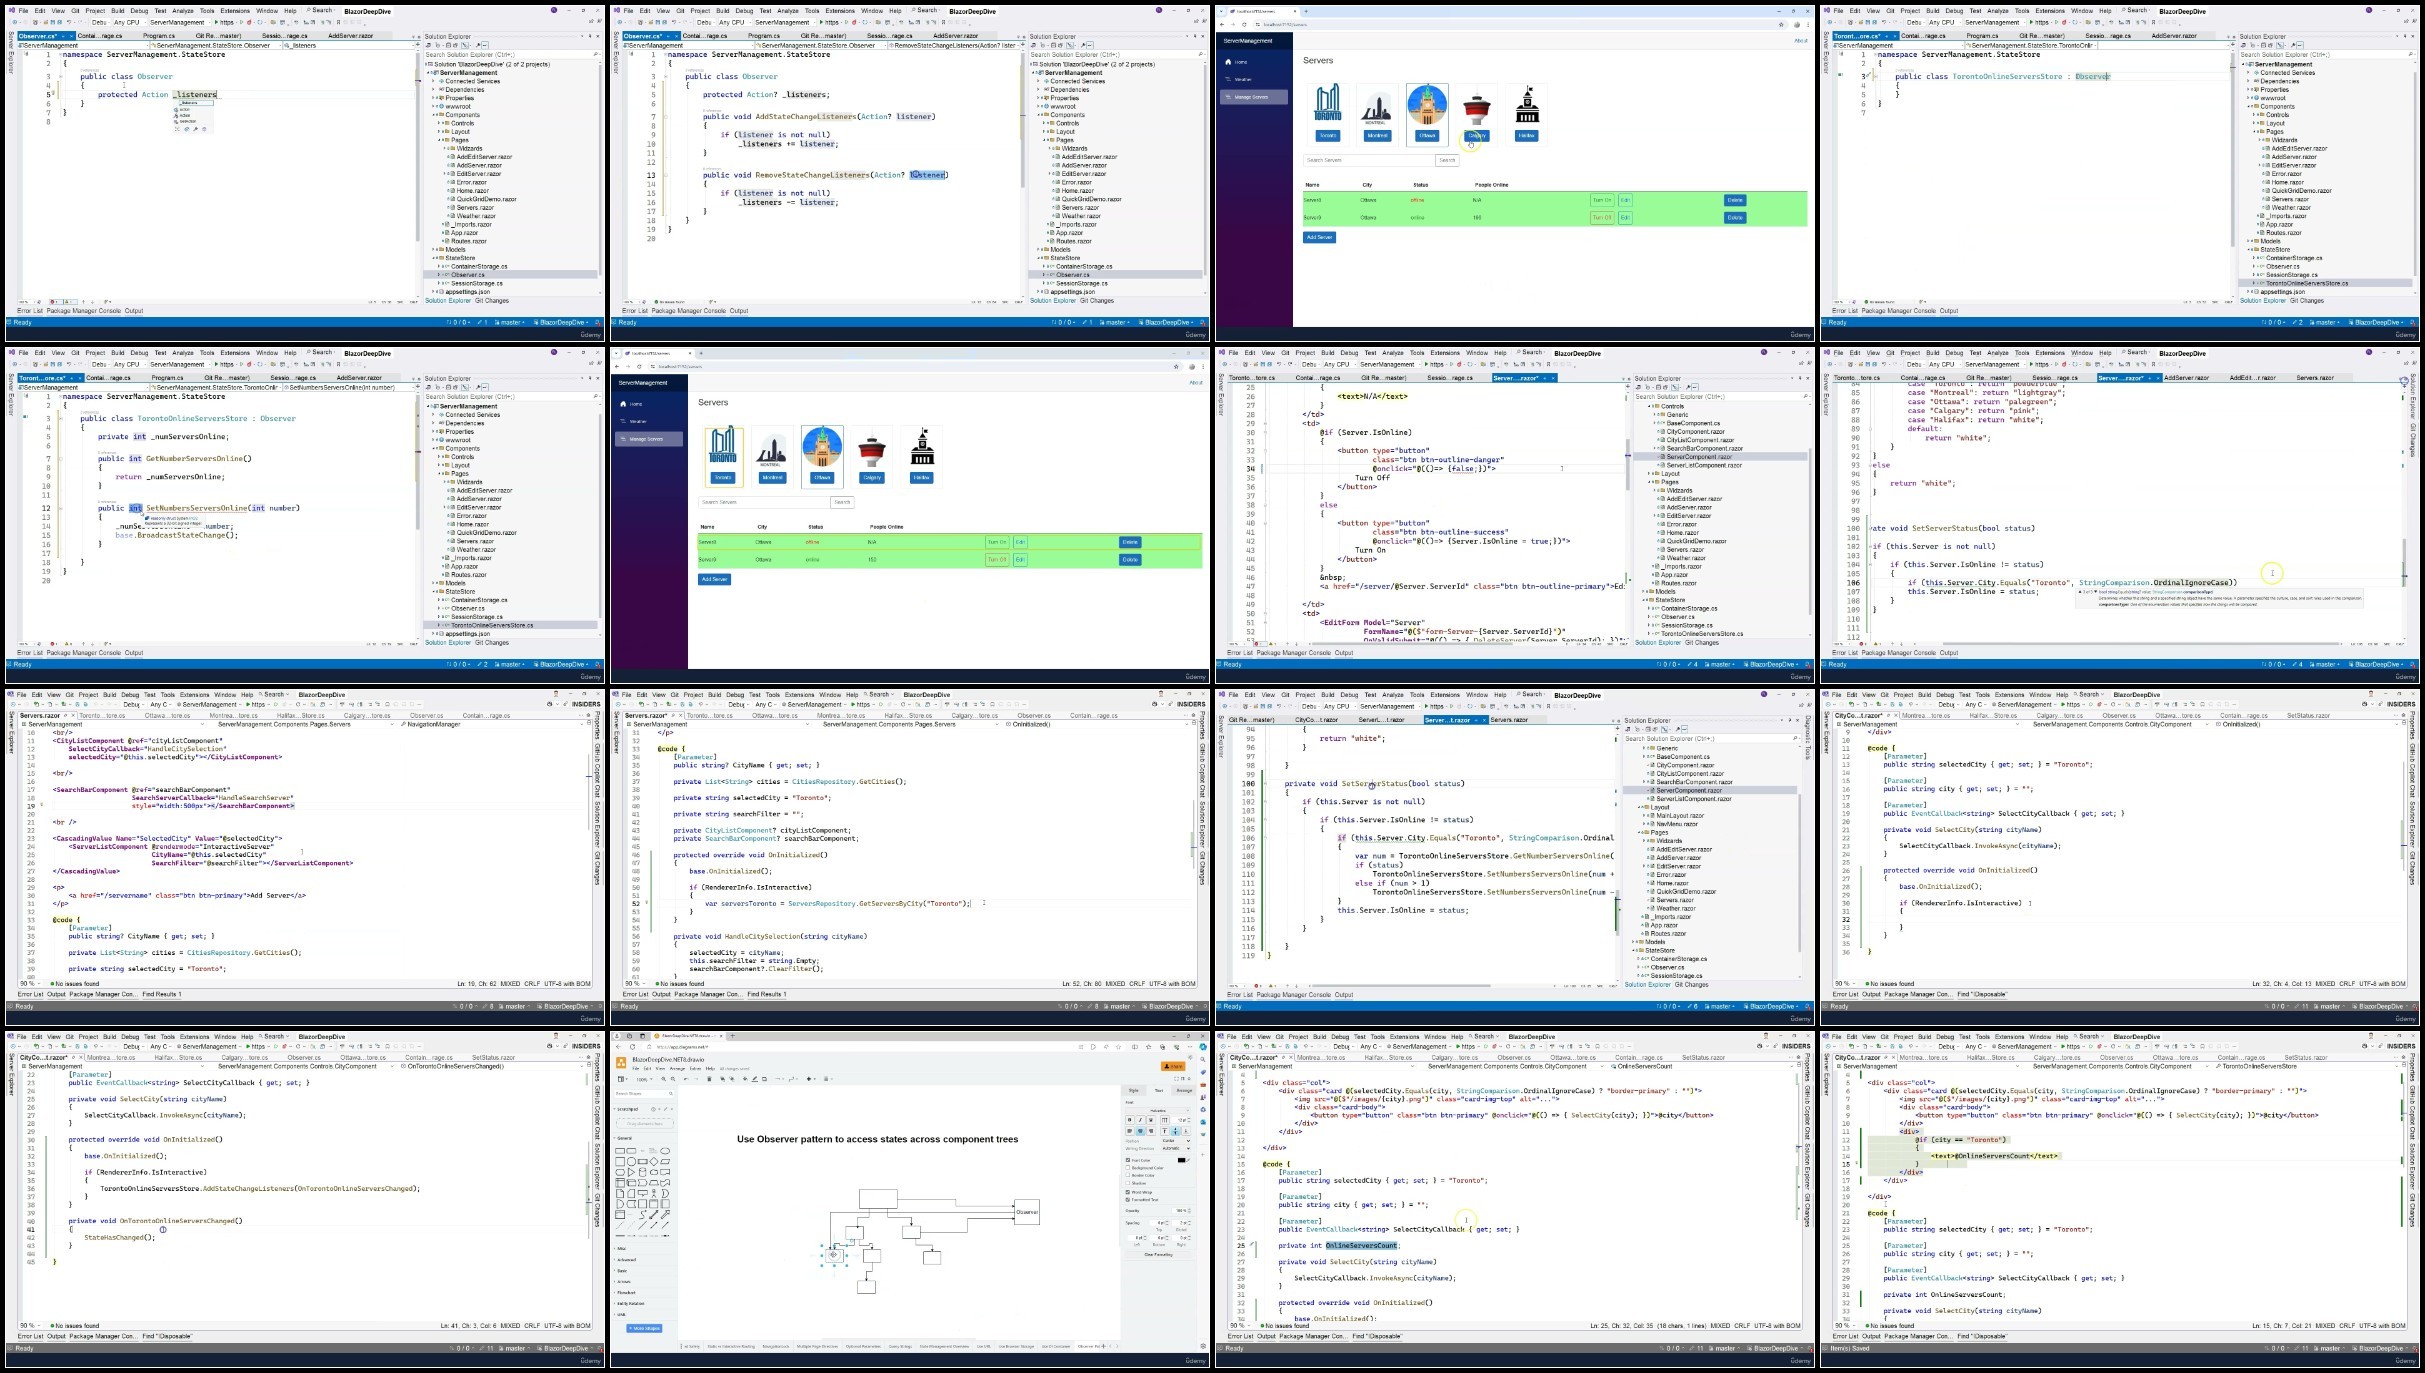This screenshot has height=1373, width=2425.
Task: Click the Undo arrow in draw.io toolbar
Action: point(686,1079)
